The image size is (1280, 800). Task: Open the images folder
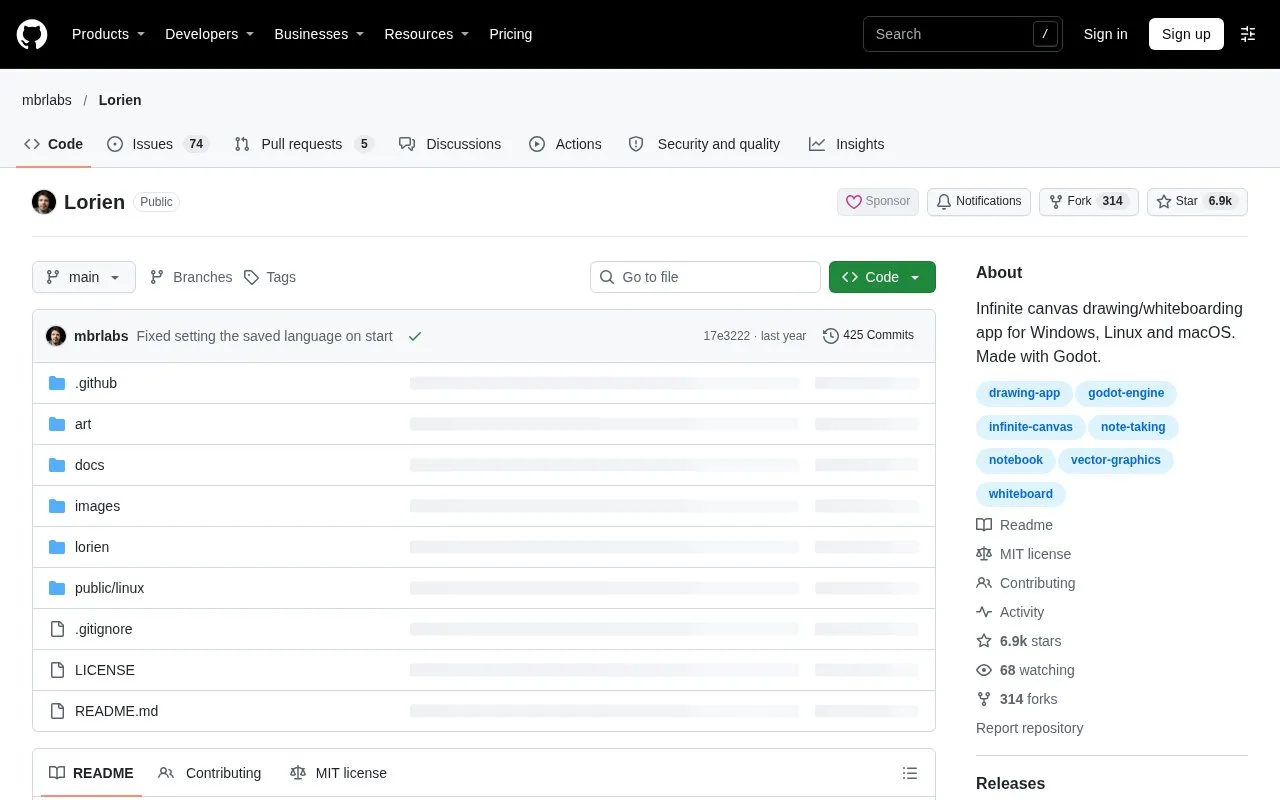(97, 506)
